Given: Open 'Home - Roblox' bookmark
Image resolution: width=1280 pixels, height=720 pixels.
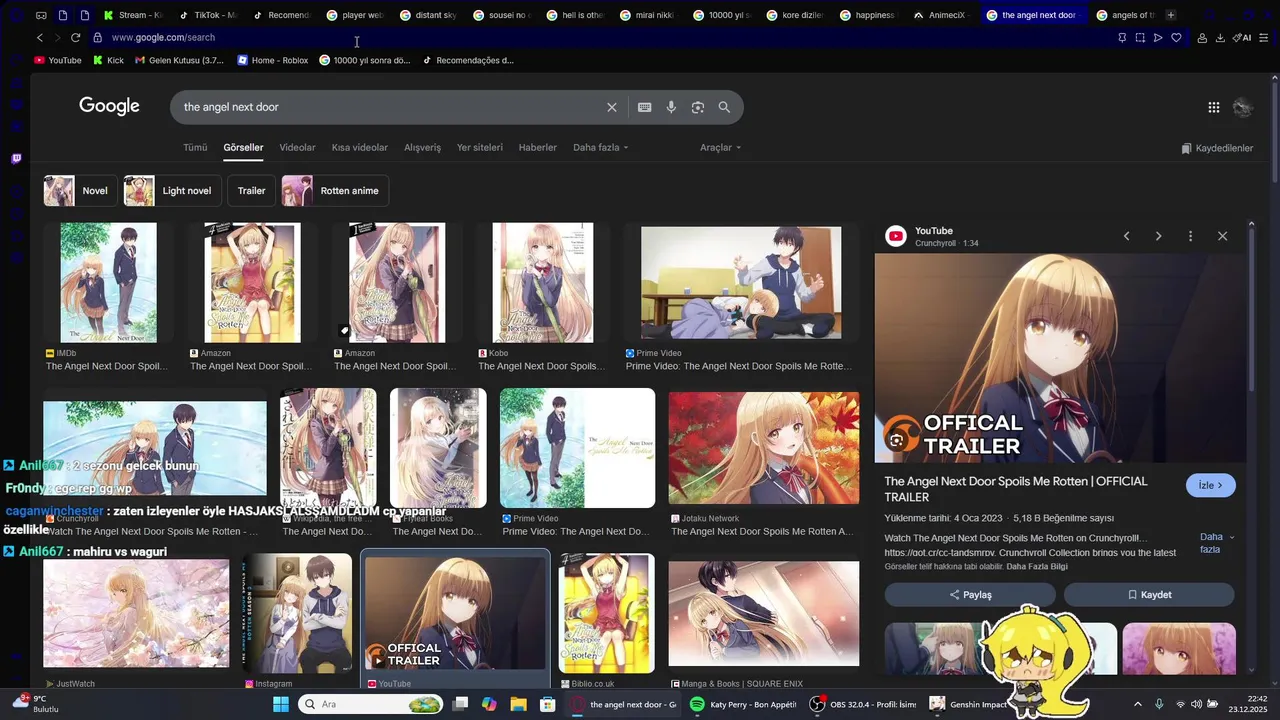Looking at the screenshot, I should (x=272, y=60).
